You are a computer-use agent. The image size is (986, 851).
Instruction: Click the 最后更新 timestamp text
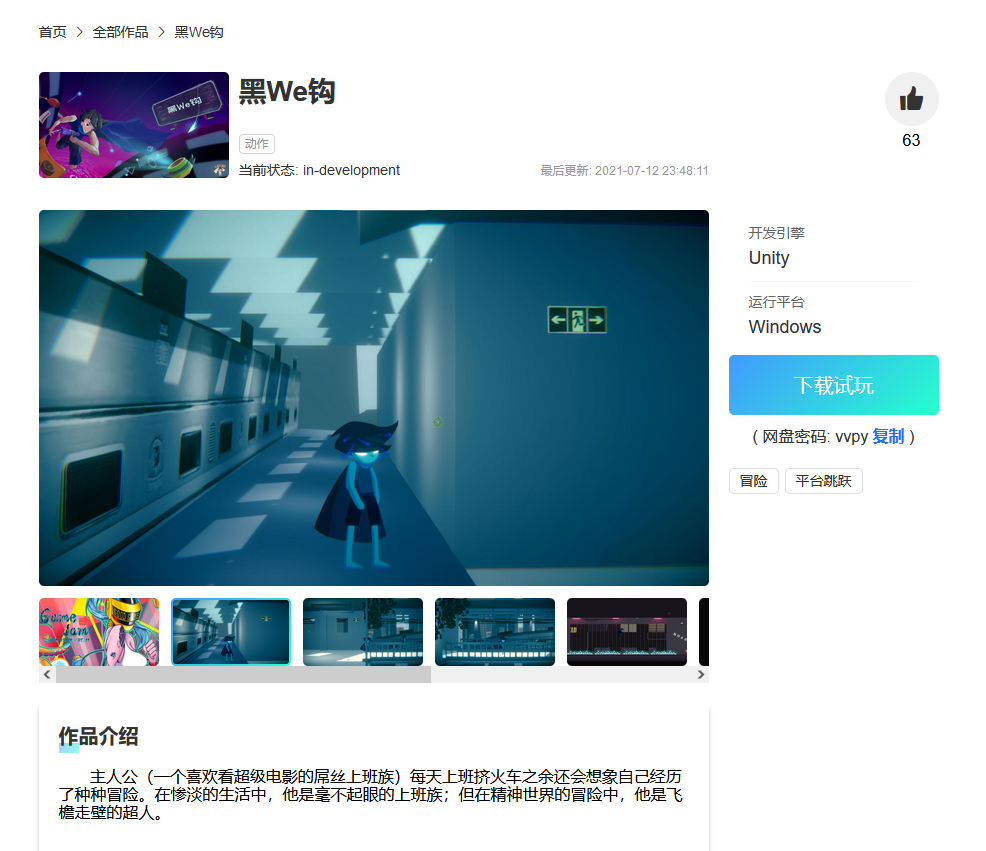[624, 171]
